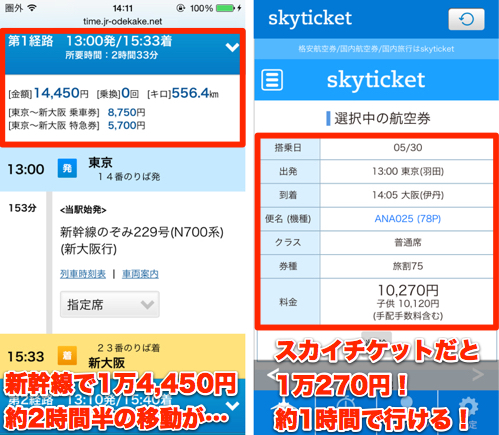This screenshot has width=499, height=435.
Task: Select the 14,450円 total fare amount
Action: click(61, 93)
